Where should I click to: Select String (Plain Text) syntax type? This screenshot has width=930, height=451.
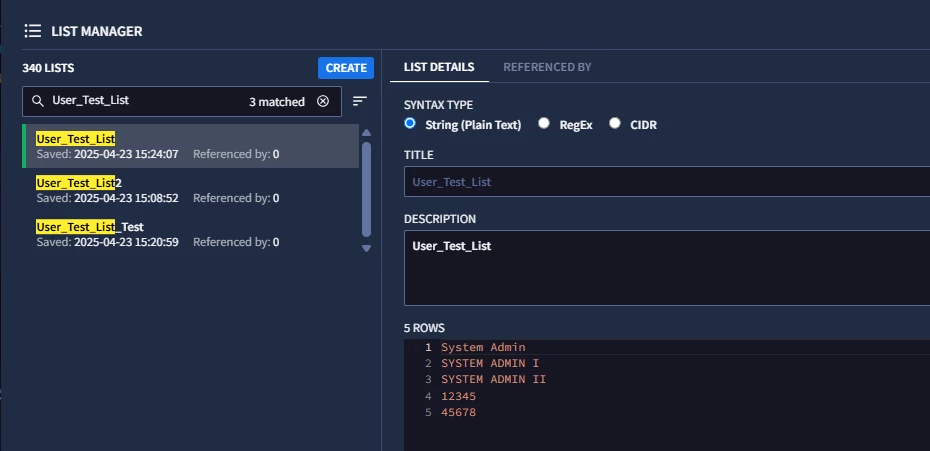(410, 123)
